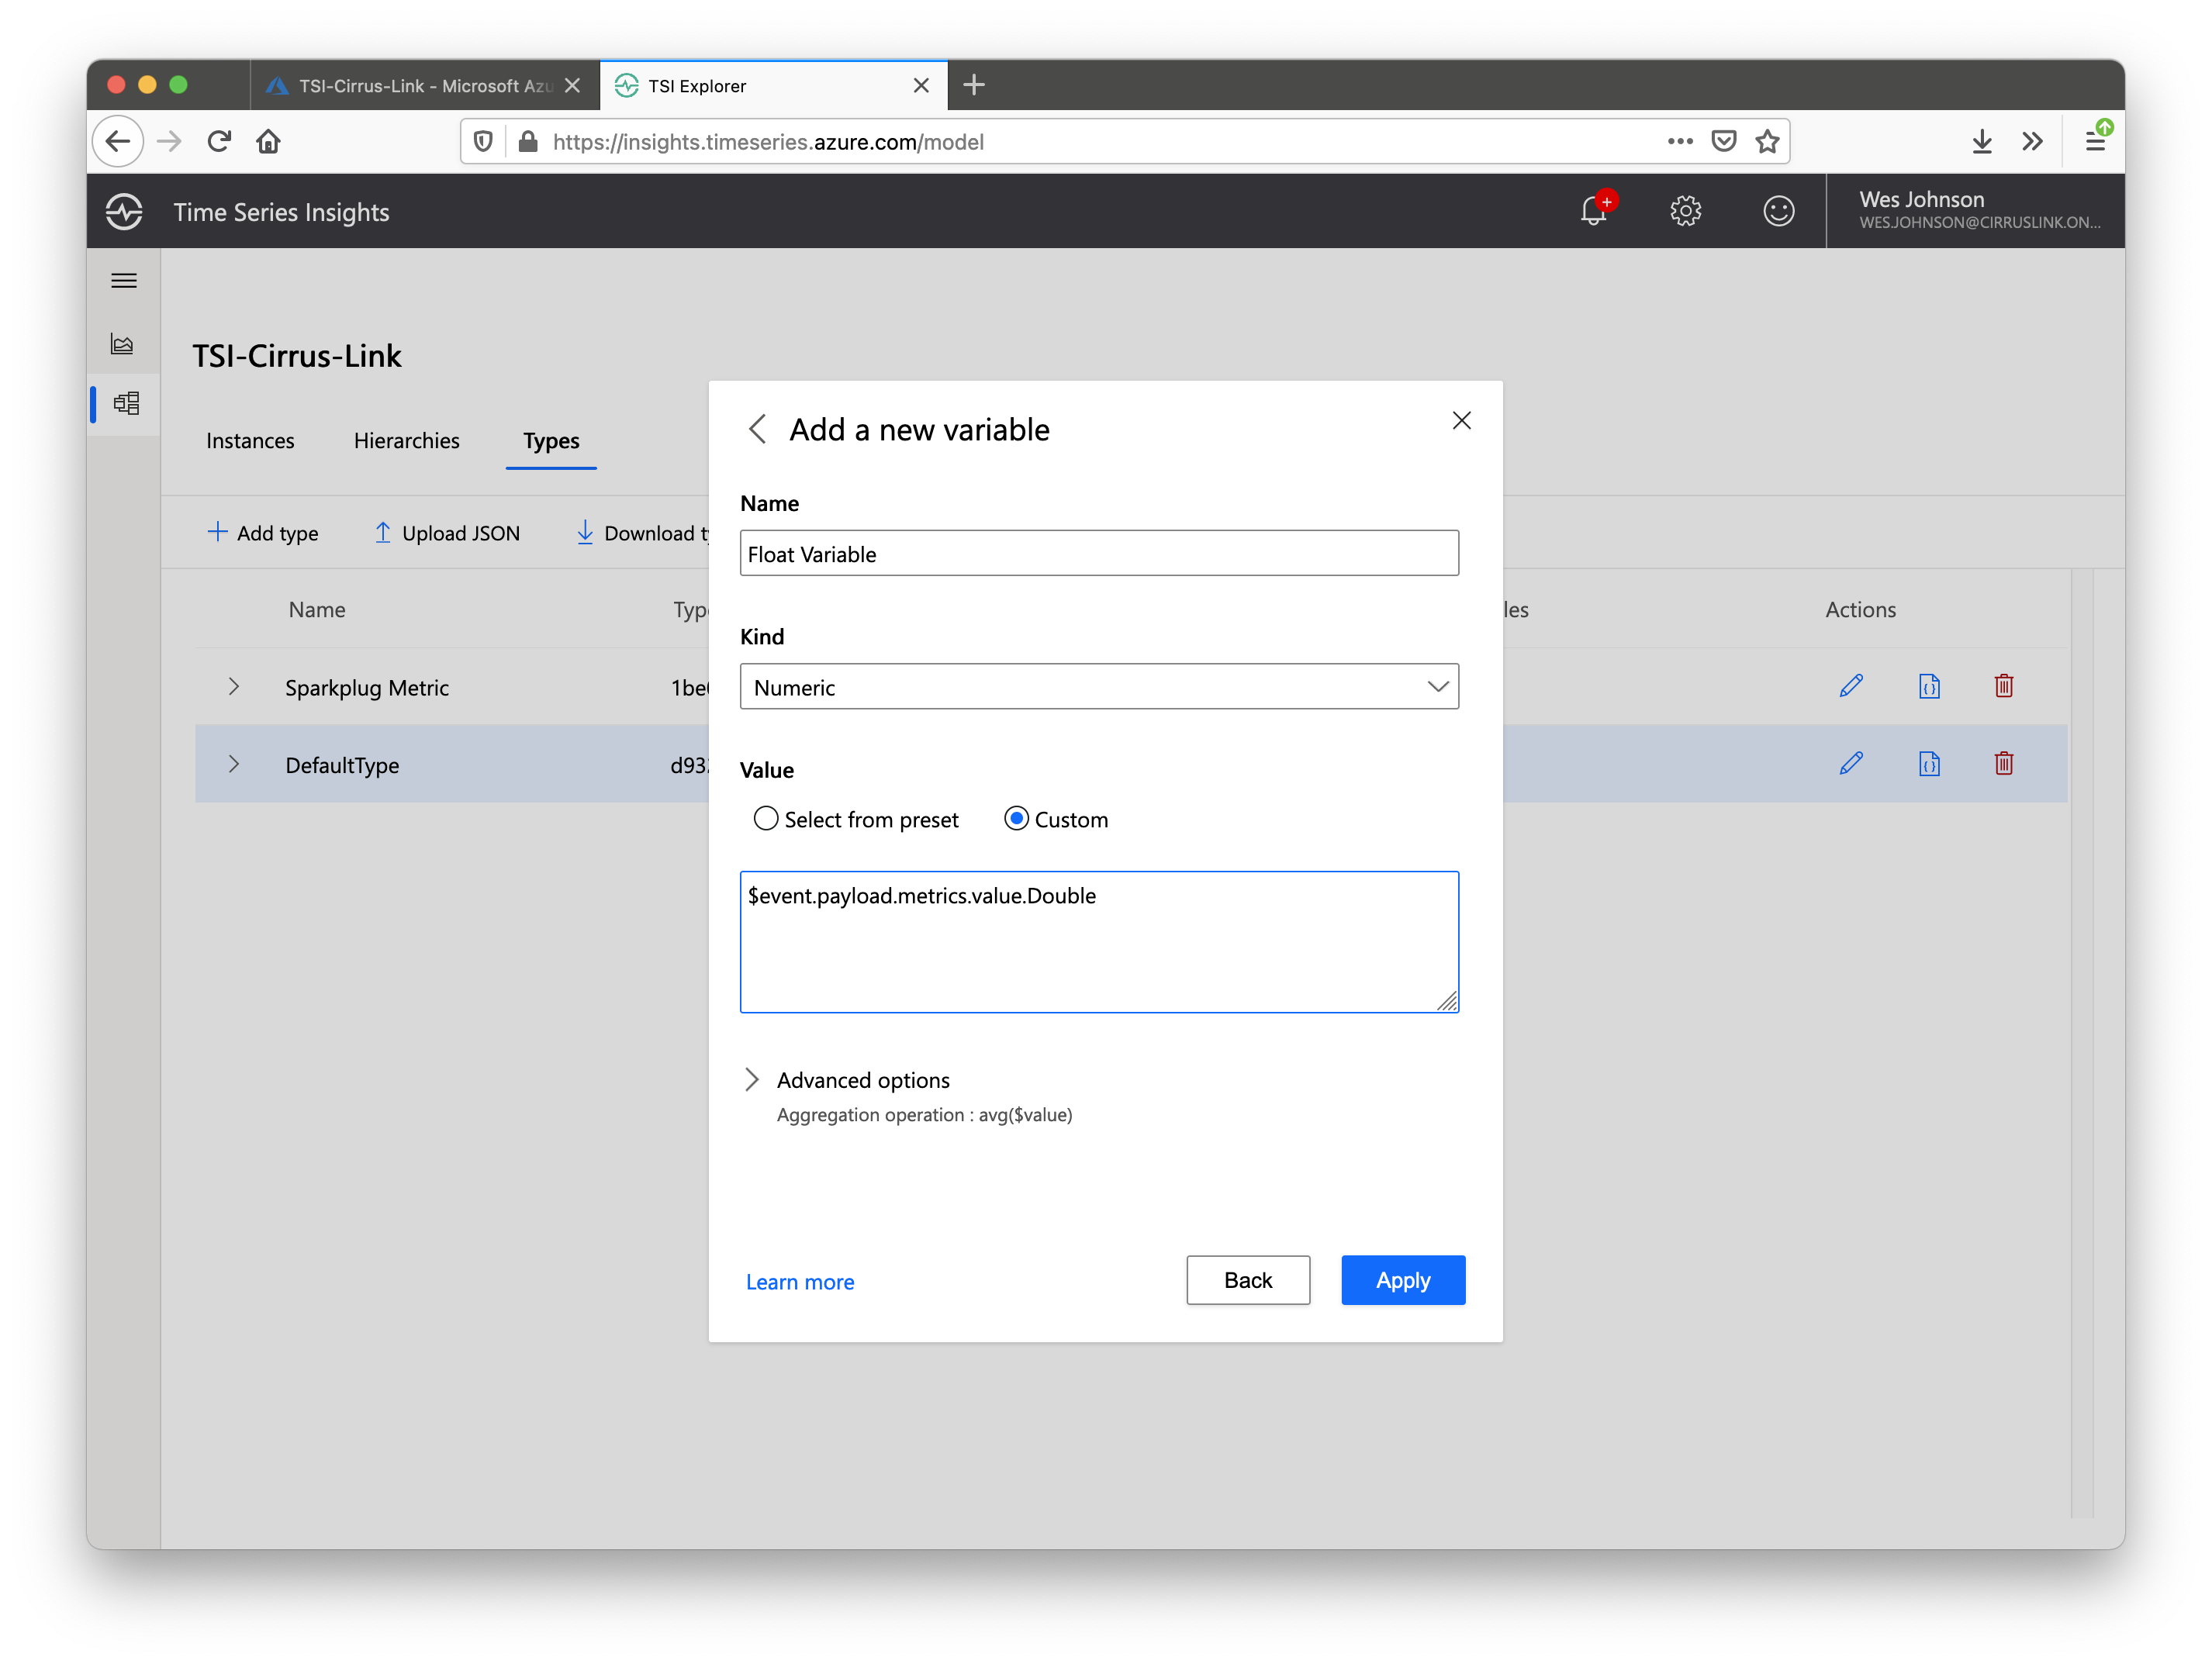
Task: Switch to the Instances tab
Action: point(250,441)
